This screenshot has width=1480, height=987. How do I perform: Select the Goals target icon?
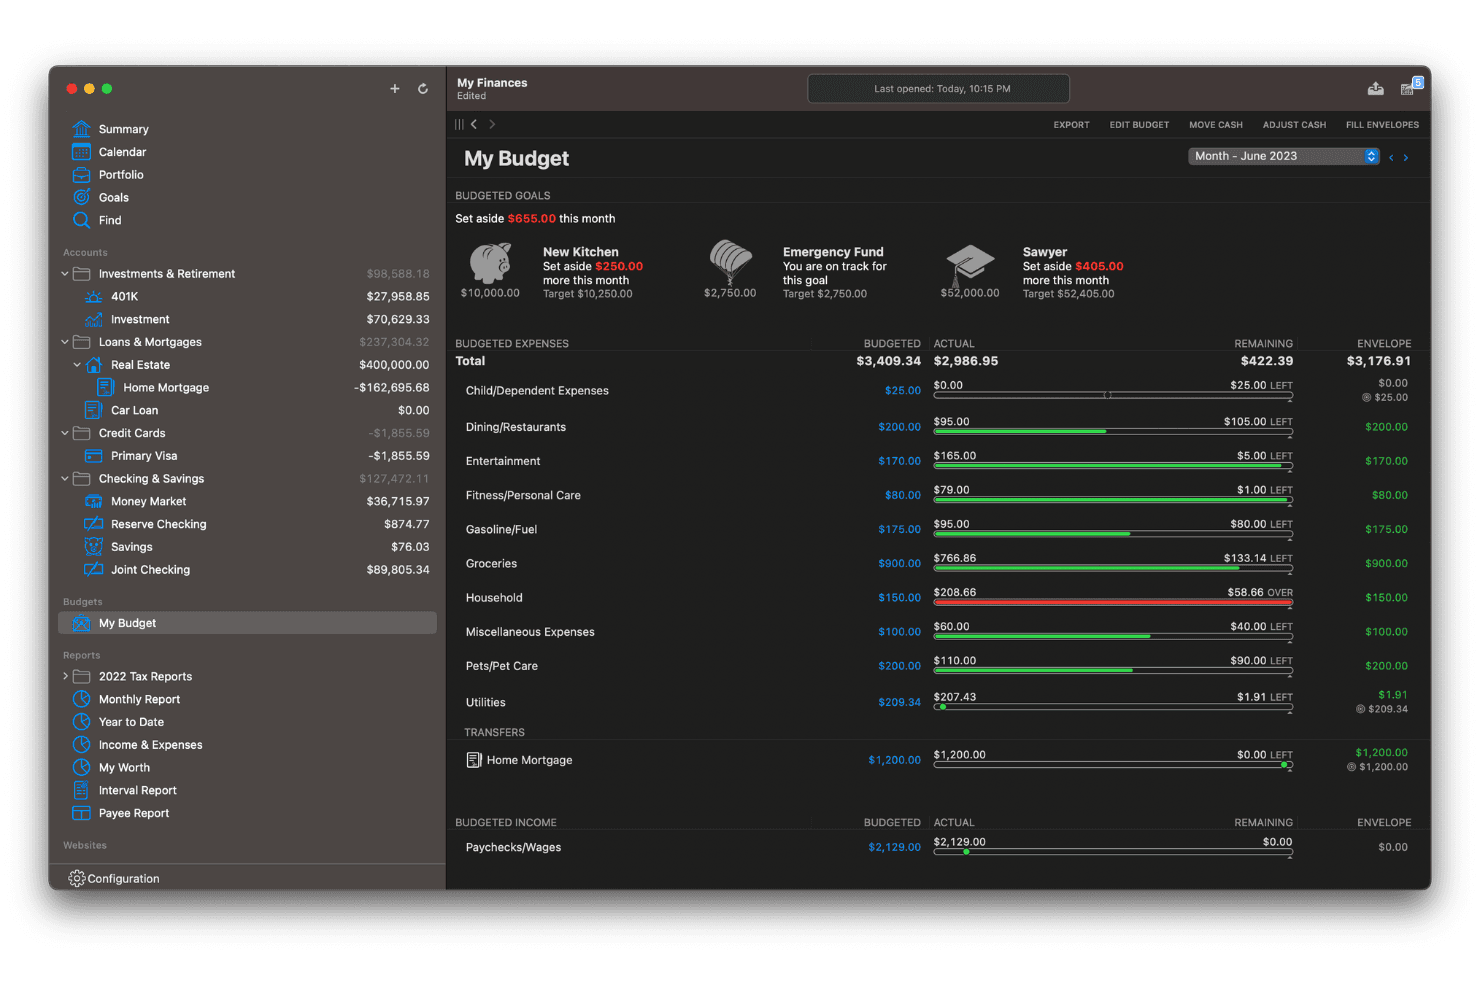click(x=82, y=198)
